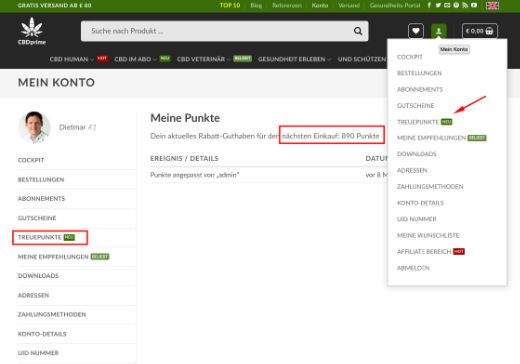Click Dietmar's profile photo

tap(34, 127)
